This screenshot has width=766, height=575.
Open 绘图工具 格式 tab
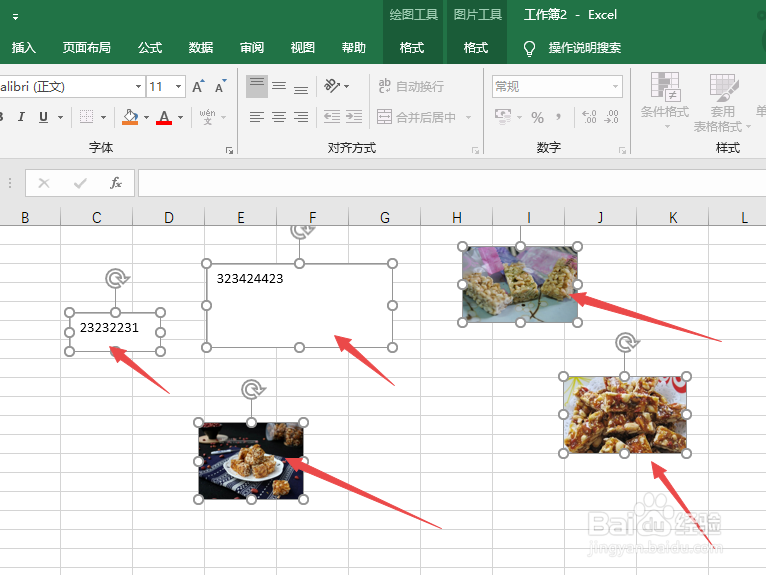coord(412,47)
